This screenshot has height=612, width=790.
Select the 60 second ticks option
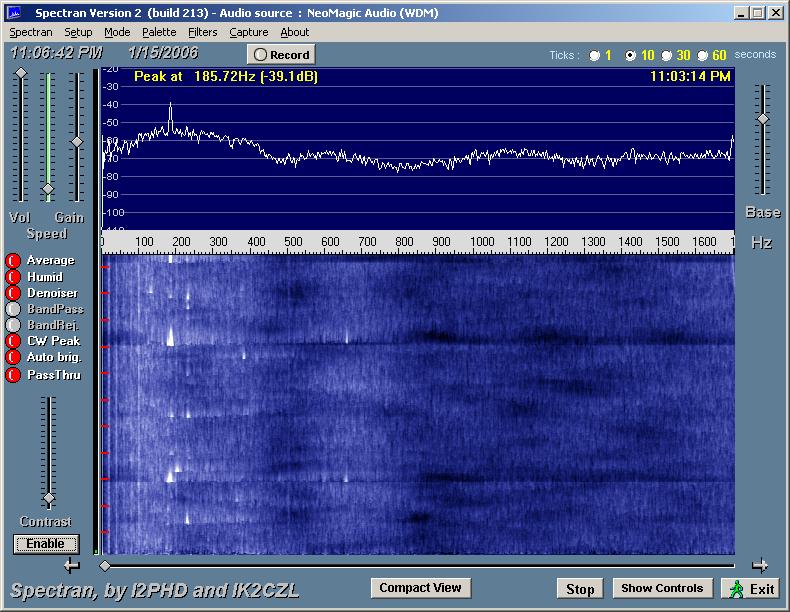[x=702, y=55]
